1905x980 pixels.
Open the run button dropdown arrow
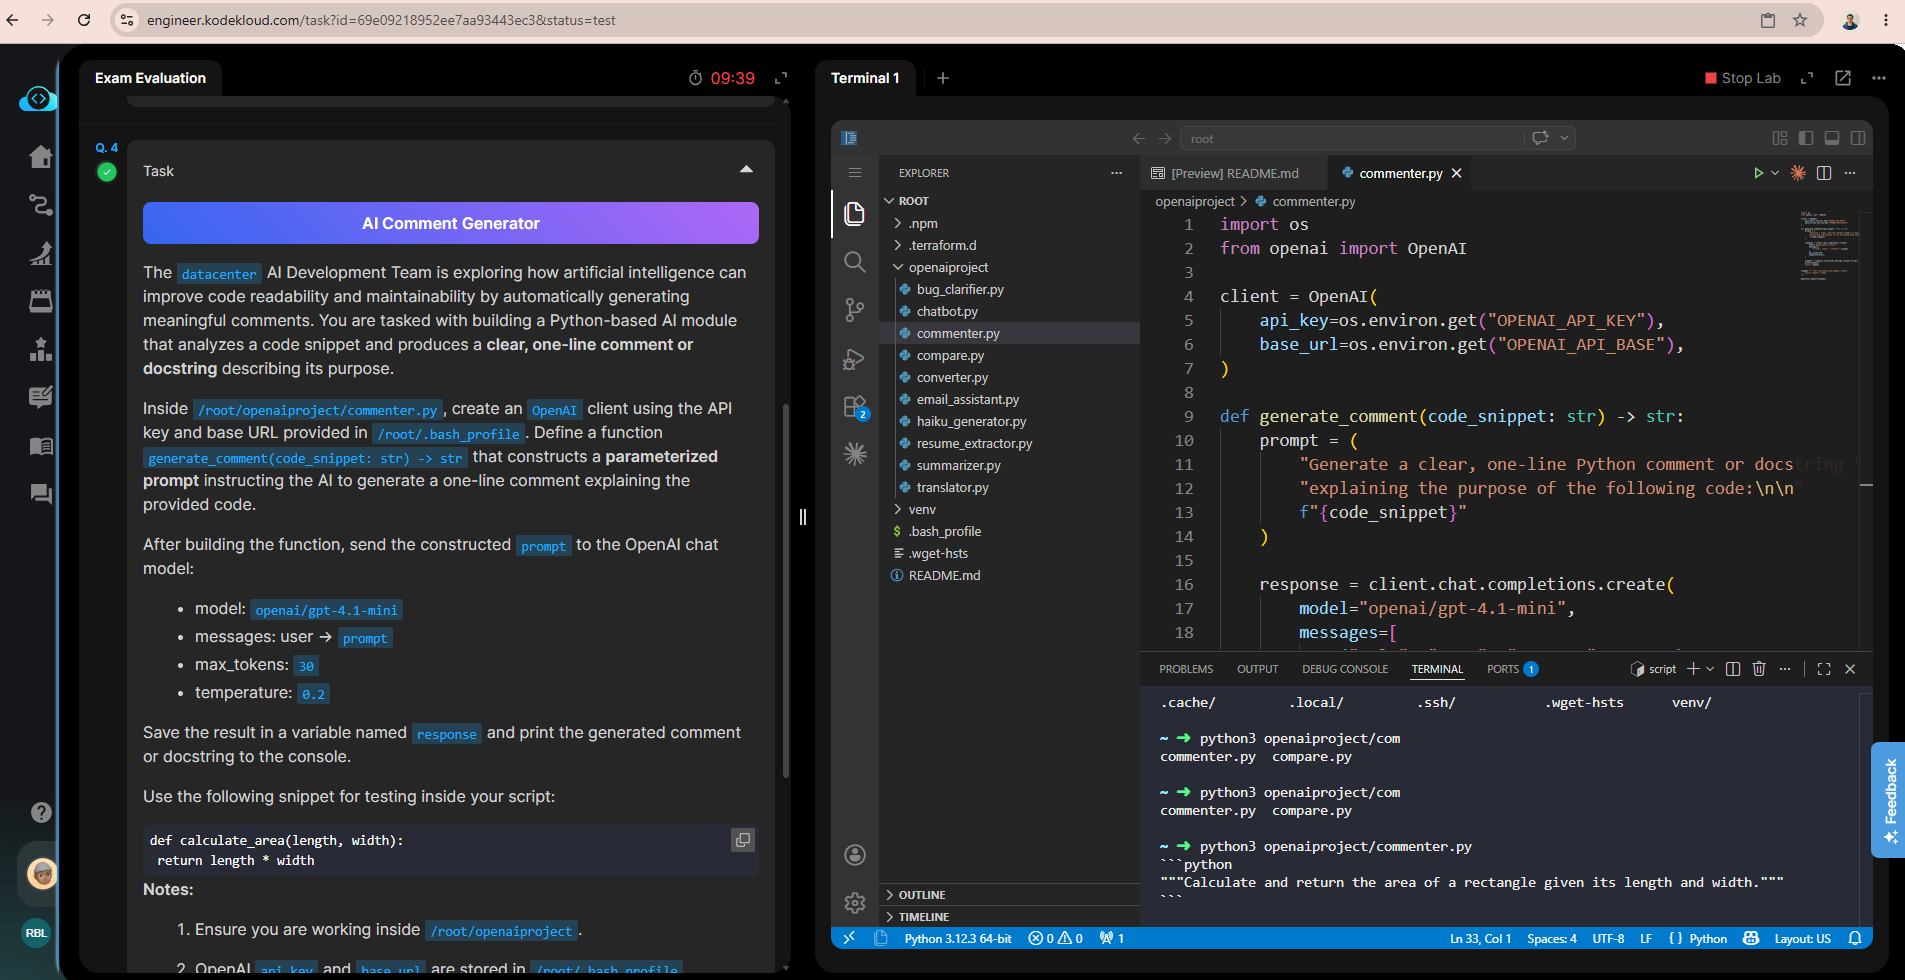pos(1775,173)
